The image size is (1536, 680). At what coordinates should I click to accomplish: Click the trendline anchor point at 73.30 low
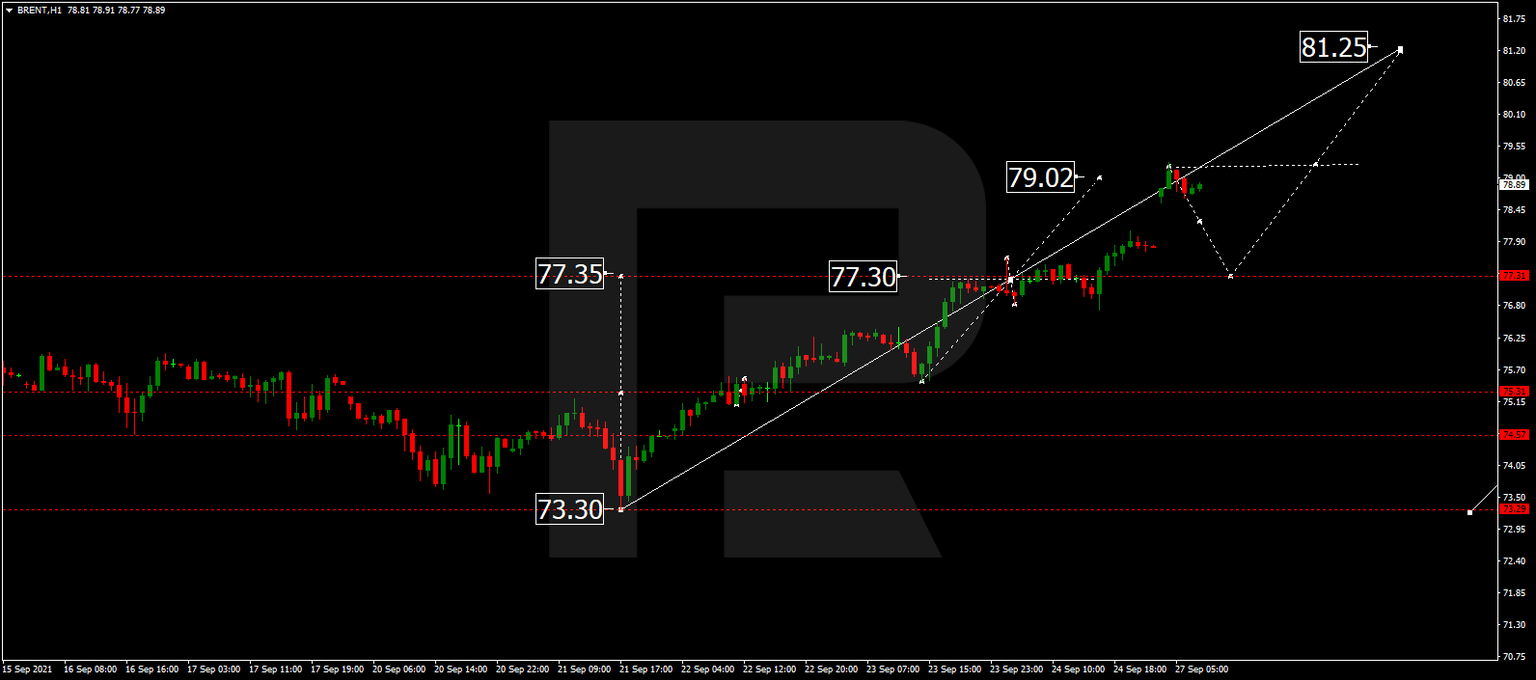(x=621, y=510)
